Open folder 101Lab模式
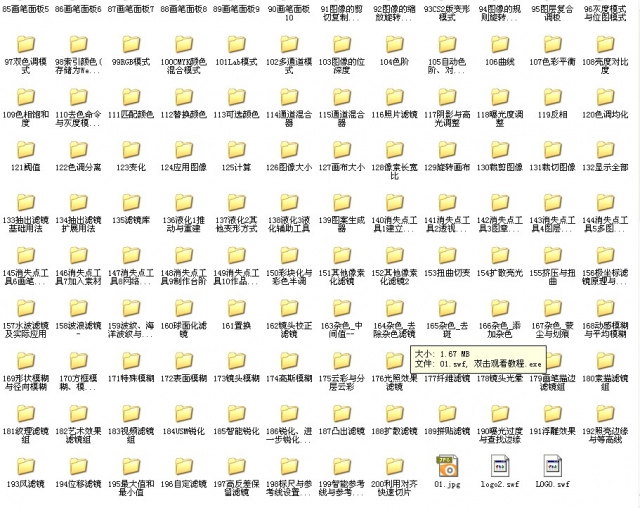The width and height of the screenshot is (640, 508). point(236,44)
